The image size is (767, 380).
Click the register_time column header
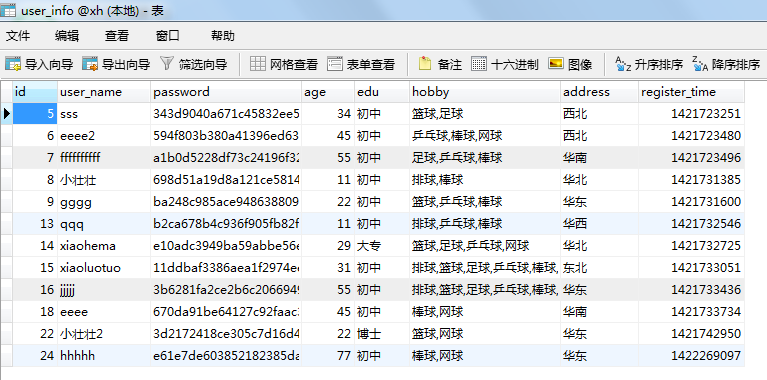tap(691, 92)
